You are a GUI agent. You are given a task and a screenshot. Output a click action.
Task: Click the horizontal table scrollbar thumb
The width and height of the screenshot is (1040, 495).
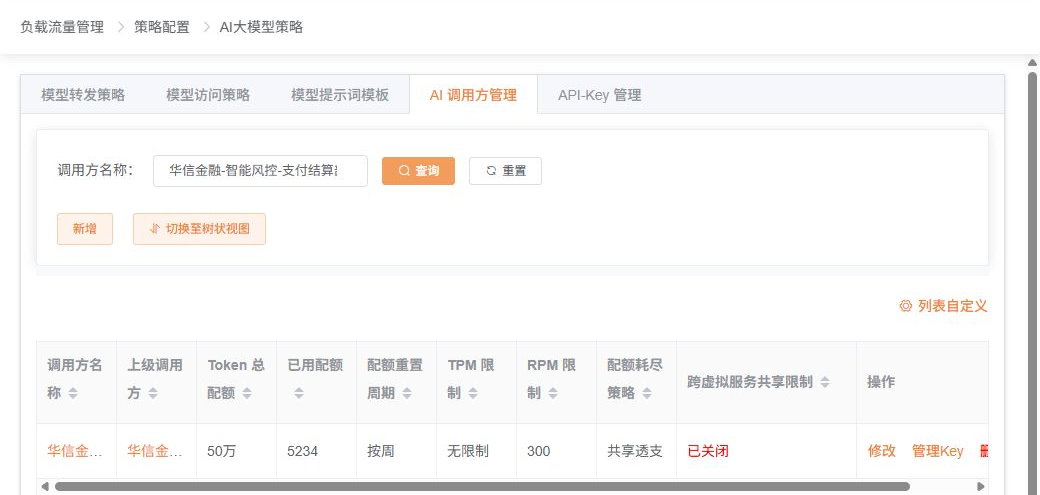coord(482,486)
